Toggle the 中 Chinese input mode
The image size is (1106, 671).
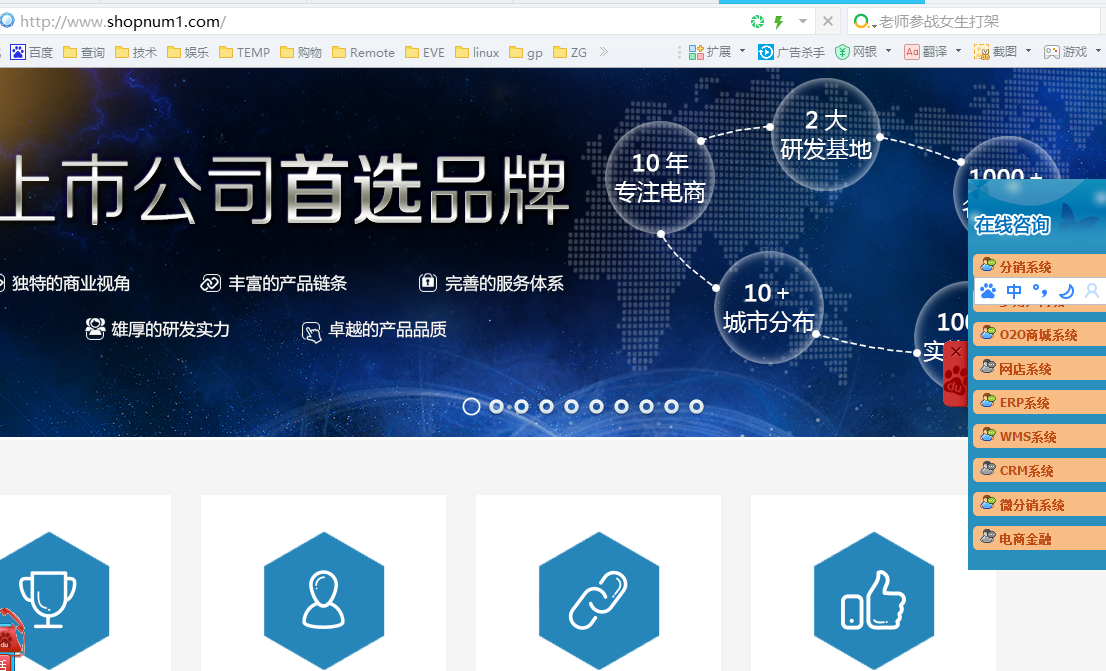pos(1014,291)
